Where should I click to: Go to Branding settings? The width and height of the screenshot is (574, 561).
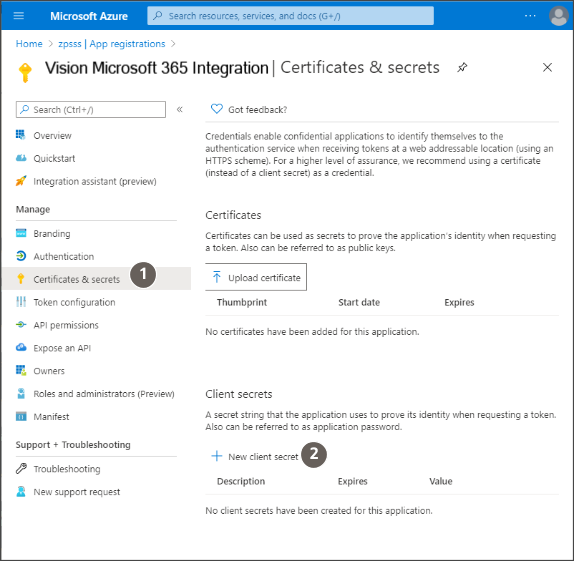[52, 234]
